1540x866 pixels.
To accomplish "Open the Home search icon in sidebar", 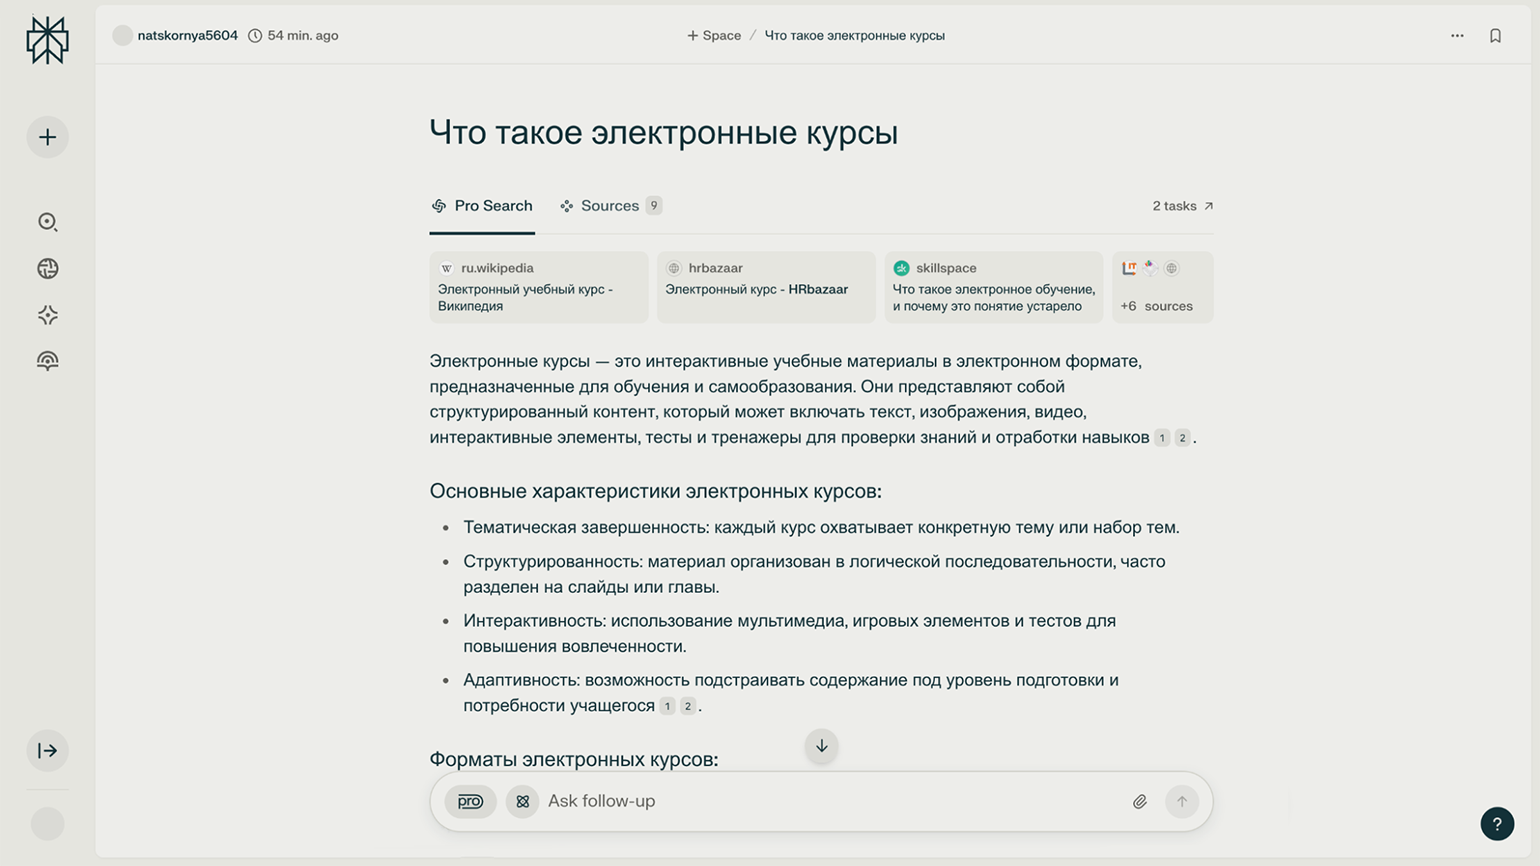I will 47,222.
